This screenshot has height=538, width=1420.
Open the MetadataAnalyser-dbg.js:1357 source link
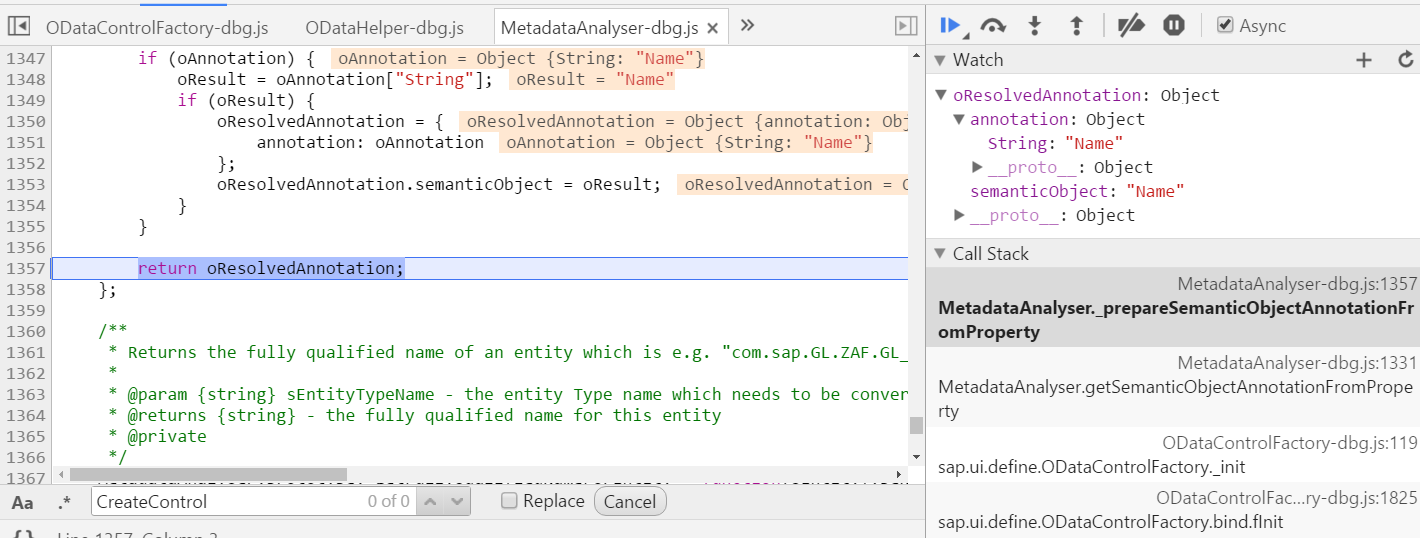pos(1297,284)
